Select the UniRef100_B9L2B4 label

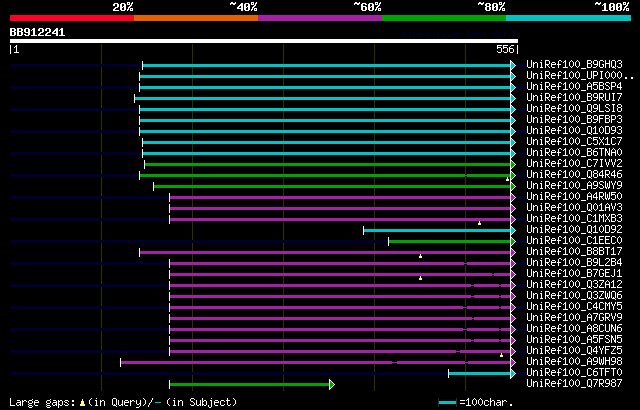click(x=574, y=263)
